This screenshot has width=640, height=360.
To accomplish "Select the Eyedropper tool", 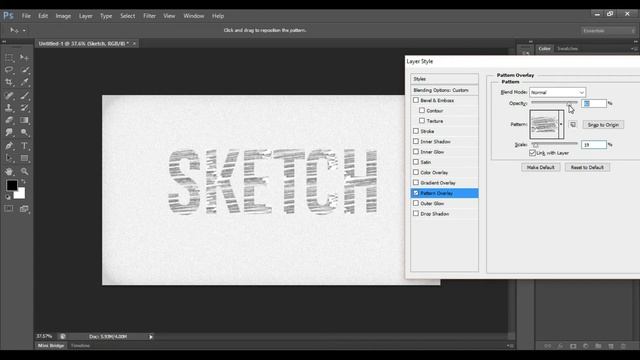I will tap(24, 82).
